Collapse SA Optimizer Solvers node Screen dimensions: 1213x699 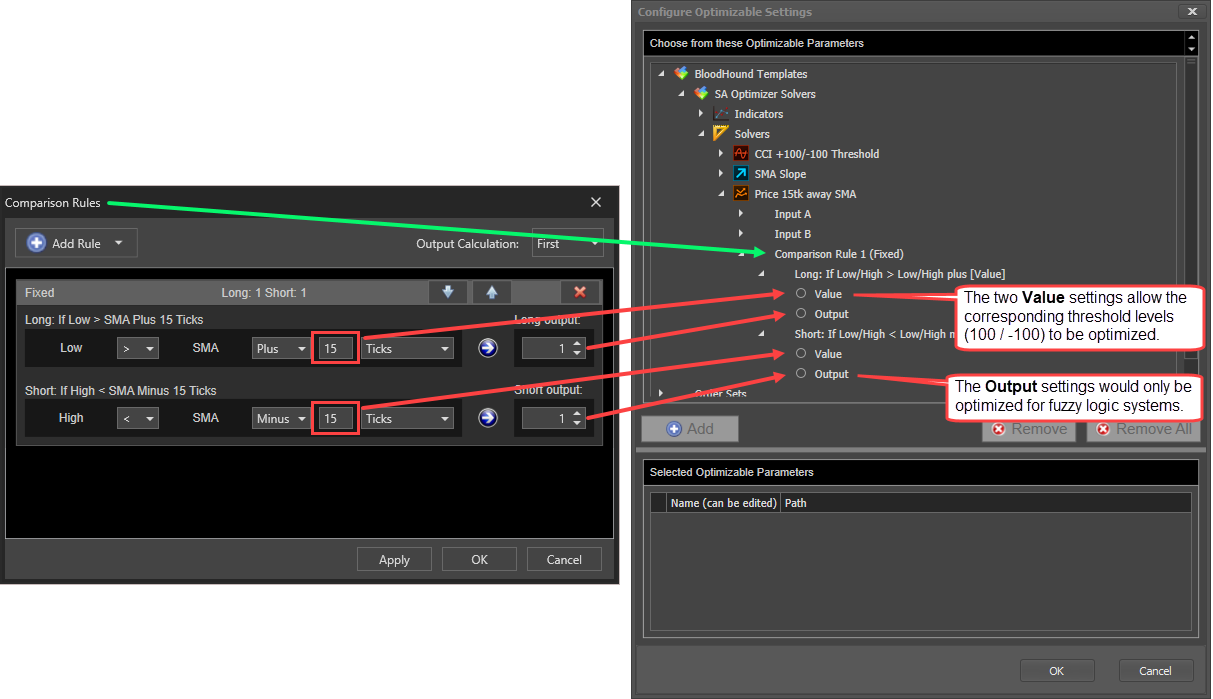[681, 94]
